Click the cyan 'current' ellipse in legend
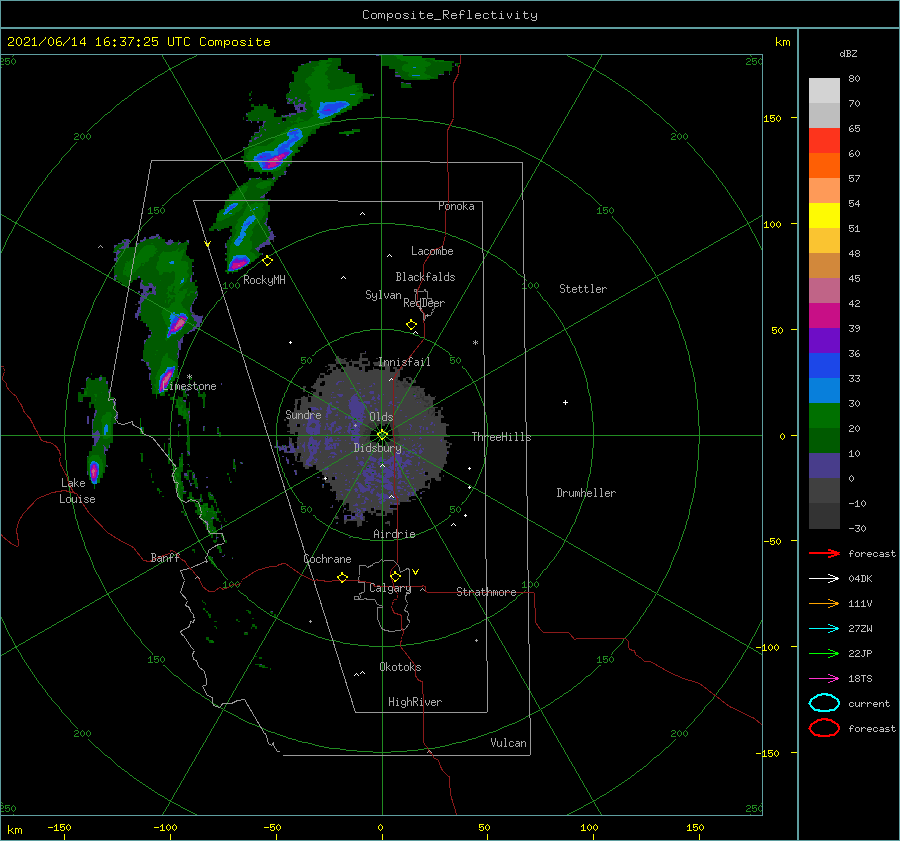 pyautogui.click(x=824, y=703)
